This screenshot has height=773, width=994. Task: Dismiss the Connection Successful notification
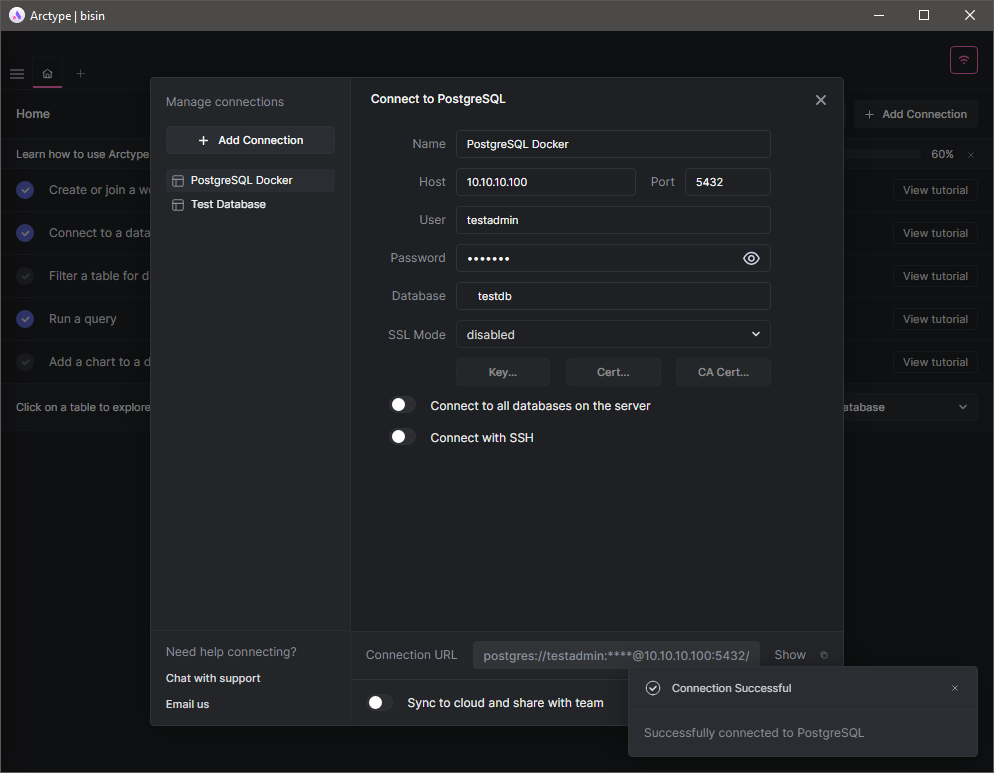pos(954,688)
